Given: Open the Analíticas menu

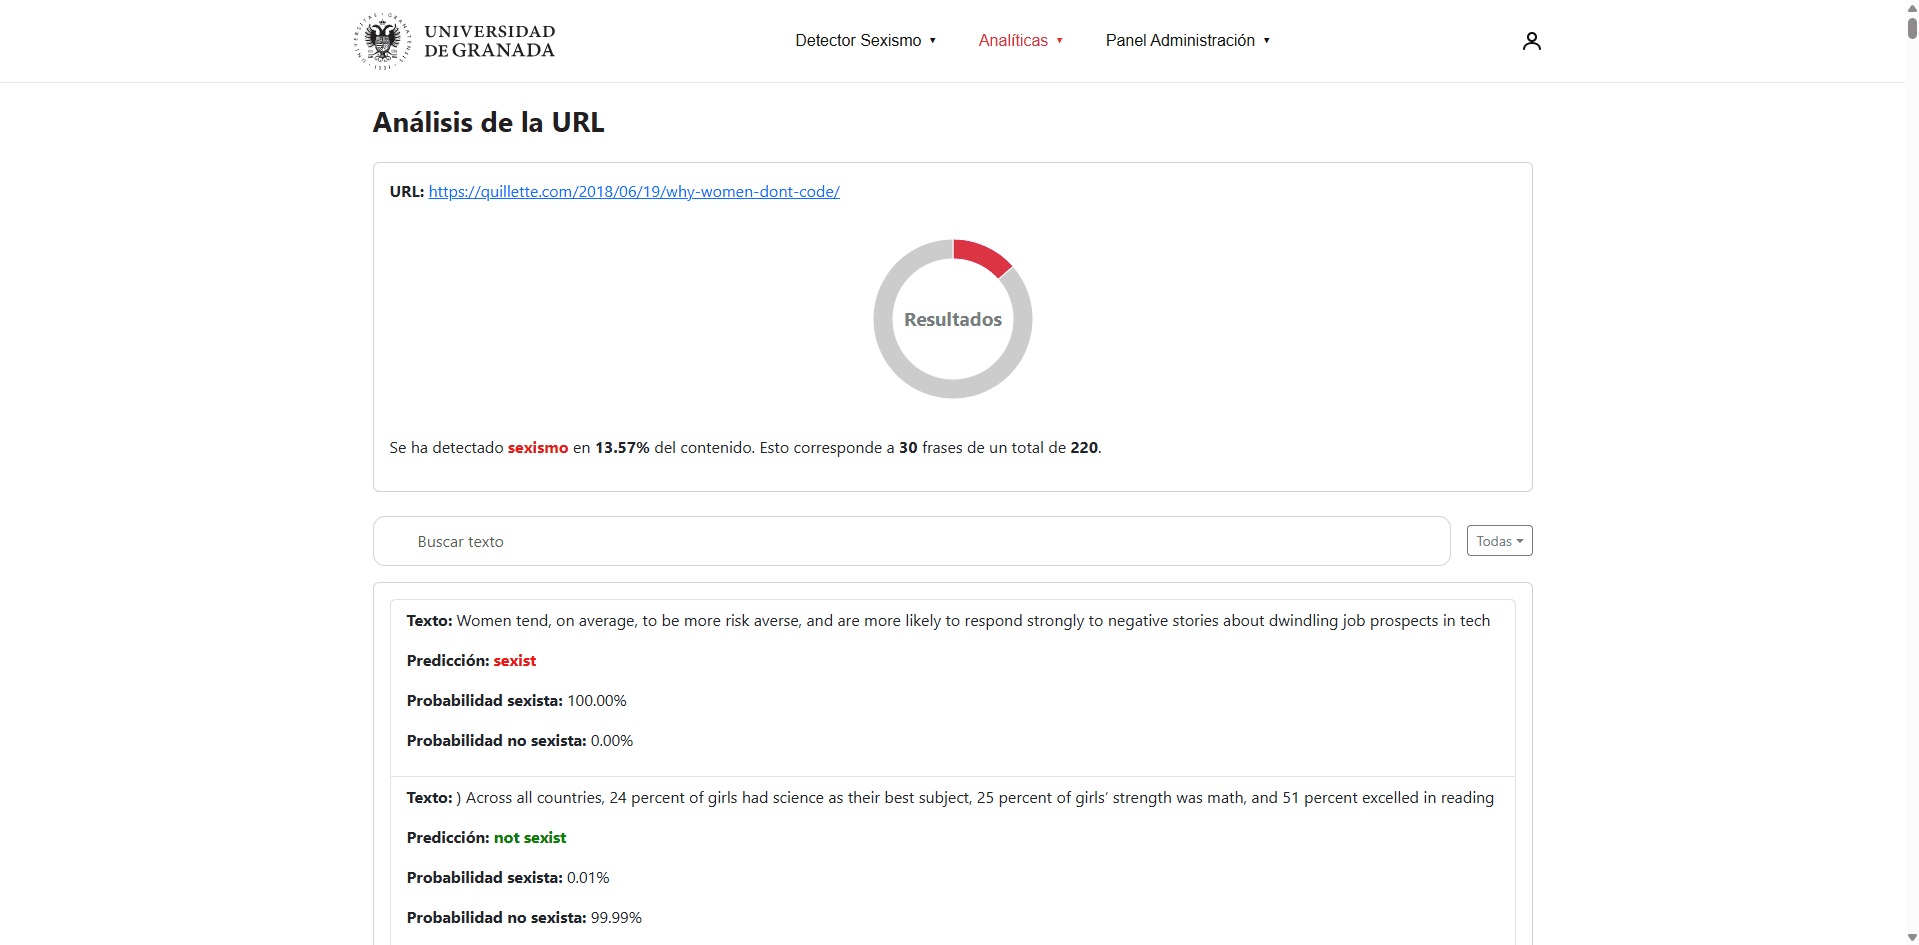Looking at the screenshot, I should coord(1021,40).
